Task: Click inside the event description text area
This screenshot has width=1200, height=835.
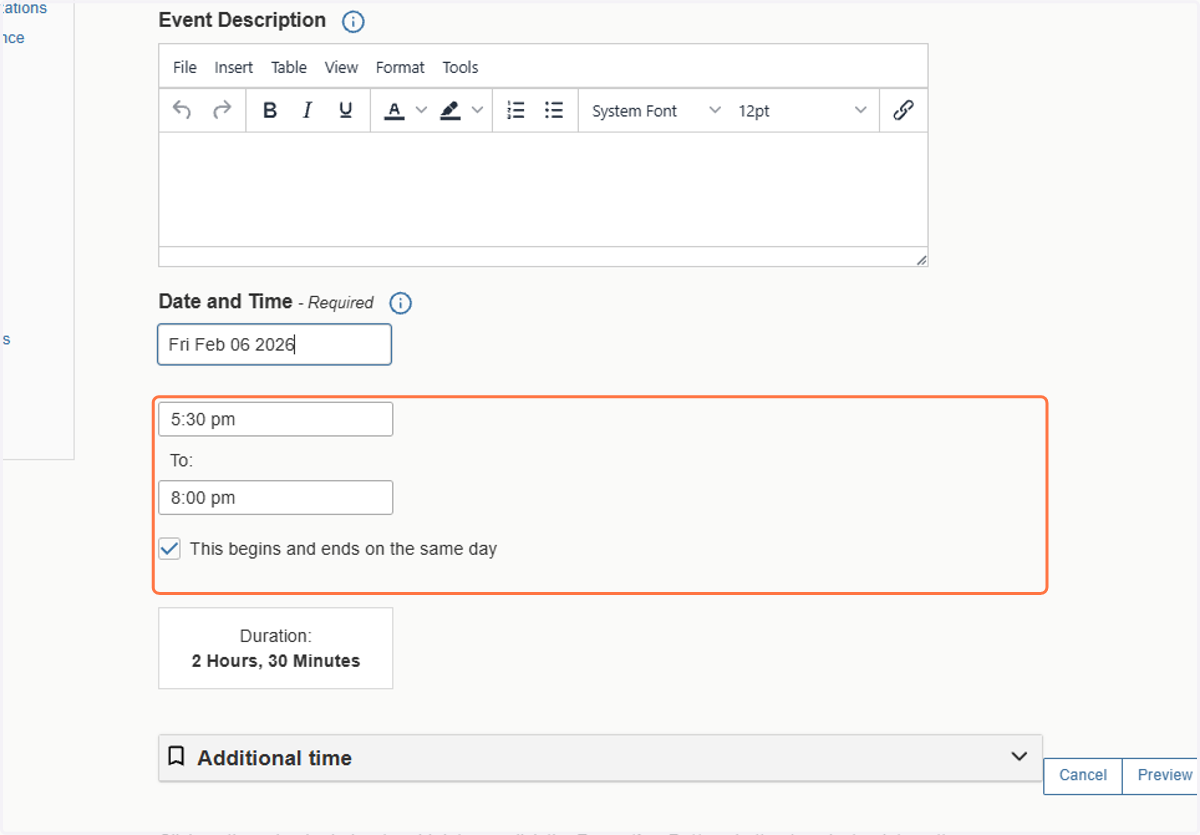Action: click(543, 189)
